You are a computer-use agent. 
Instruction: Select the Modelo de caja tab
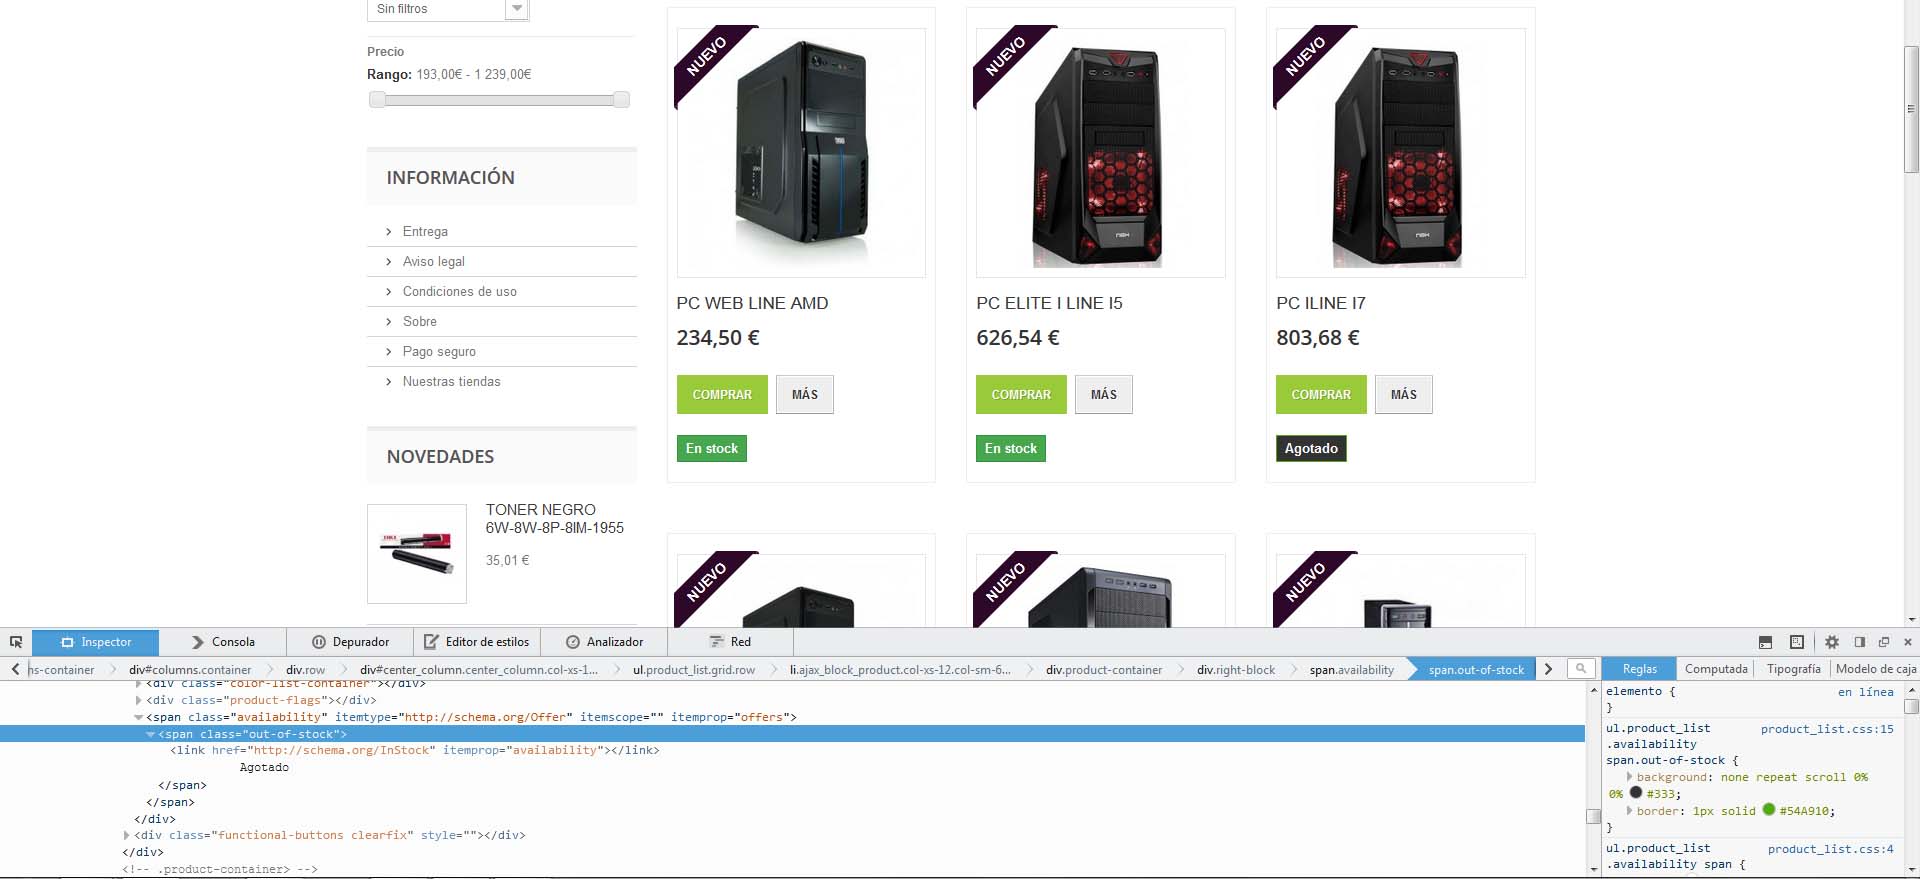point(1876,669)
